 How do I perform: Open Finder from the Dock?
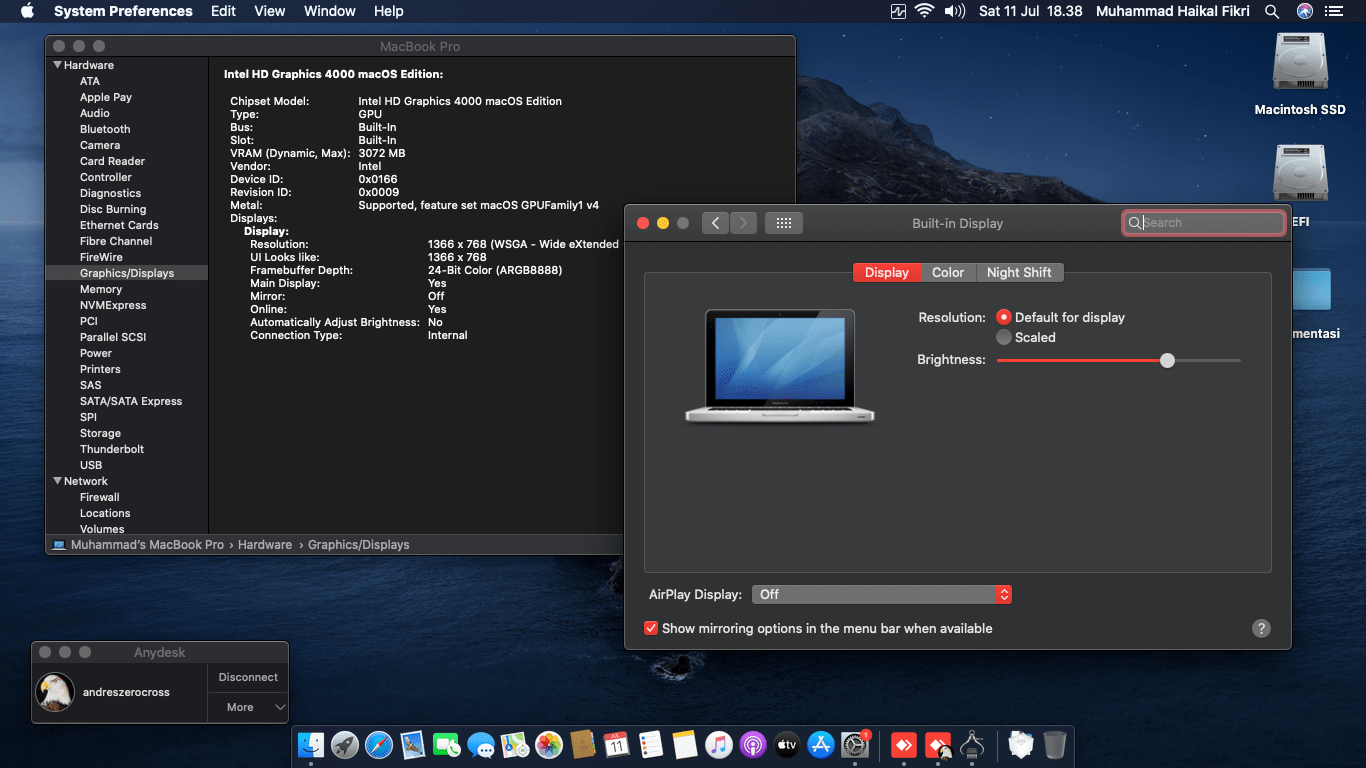311,745
